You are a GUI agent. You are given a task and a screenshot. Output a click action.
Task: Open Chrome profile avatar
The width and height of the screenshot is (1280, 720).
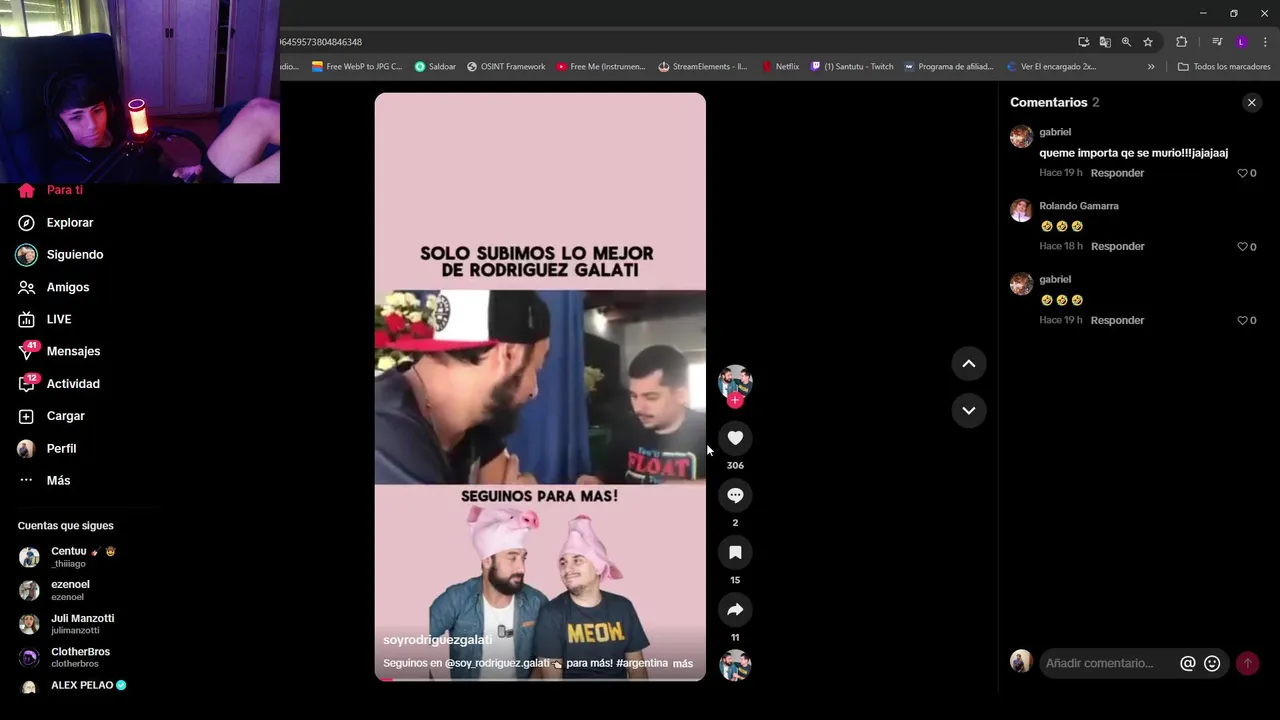pyautogui.click(x=1241, y=42)
